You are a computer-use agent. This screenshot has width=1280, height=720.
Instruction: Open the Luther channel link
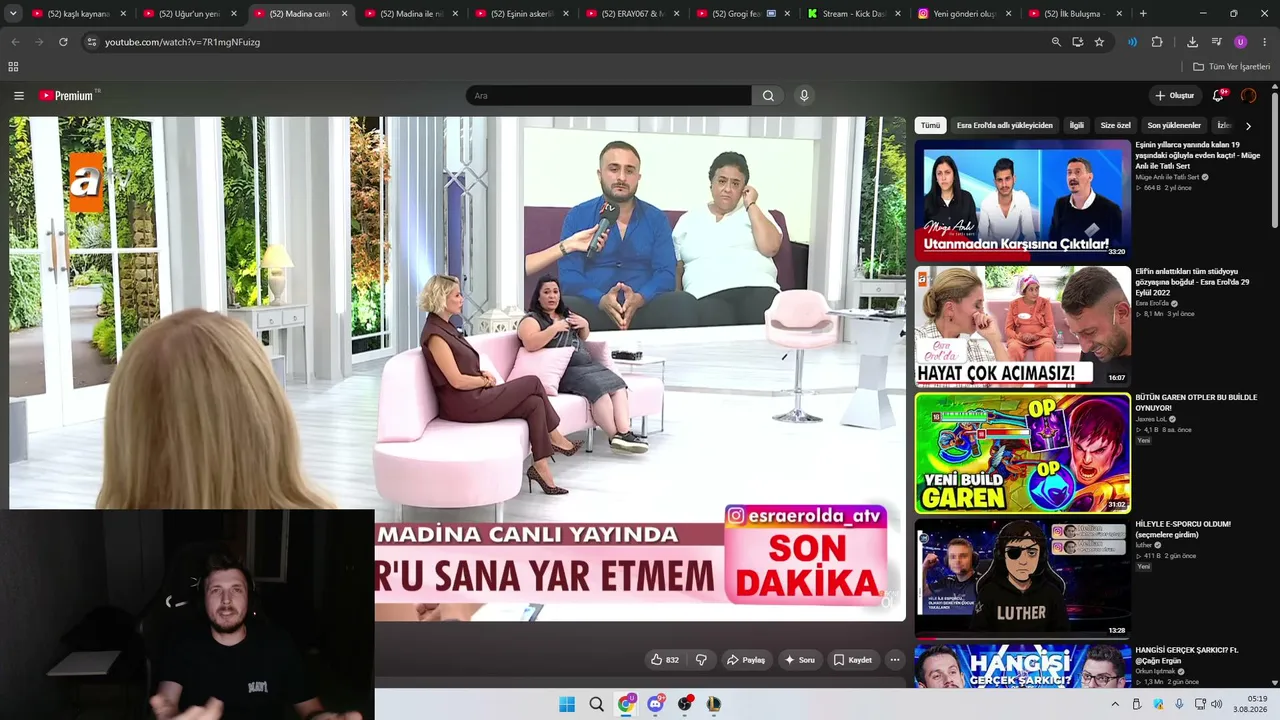pos(1144,545)
